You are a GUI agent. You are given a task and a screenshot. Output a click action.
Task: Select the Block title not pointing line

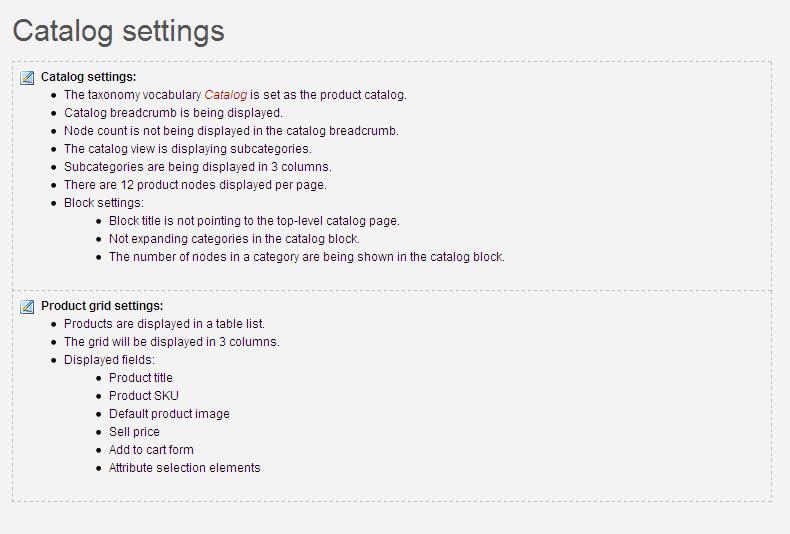tap(254, 221)
